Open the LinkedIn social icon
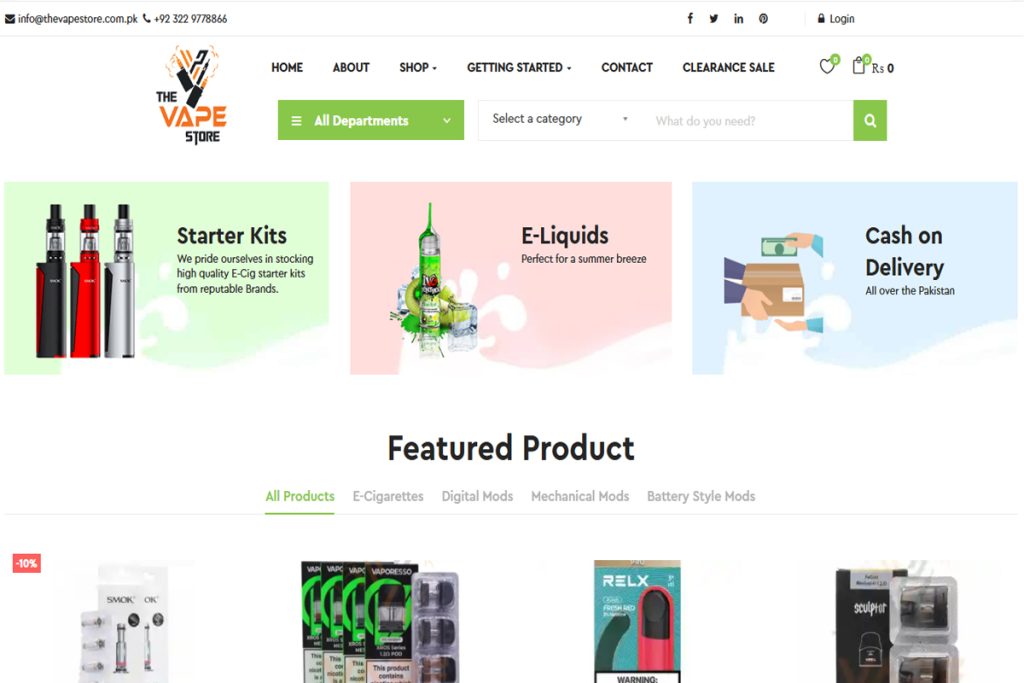This screenshot has height=683, width=1024. 739,18
